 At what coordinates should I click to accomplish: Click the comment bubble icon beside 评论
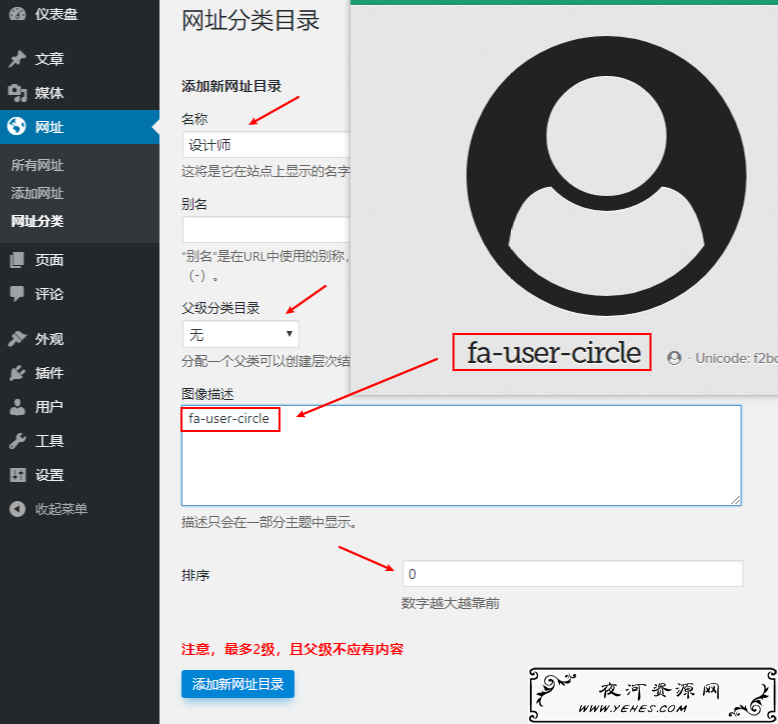[17, 293]
